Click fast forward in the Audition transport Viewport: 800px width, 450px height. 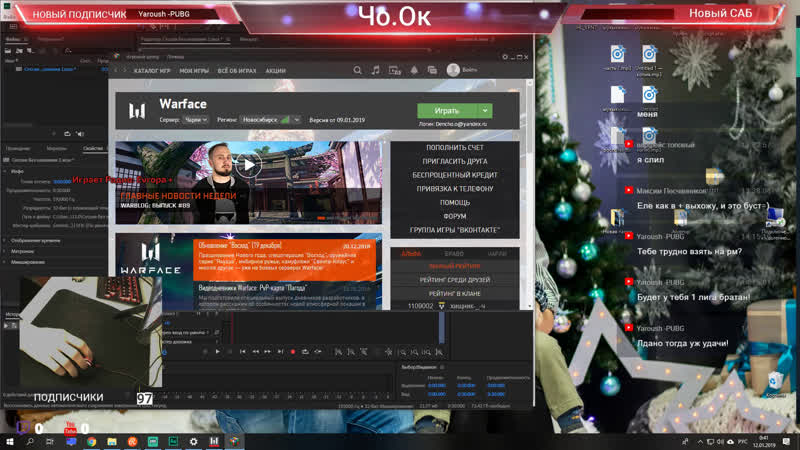click(267, 352)
